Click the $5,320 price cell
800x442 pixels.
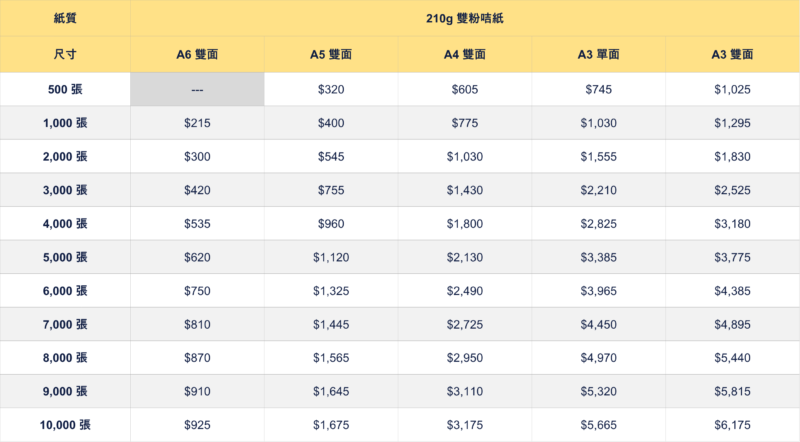point(598,391)
